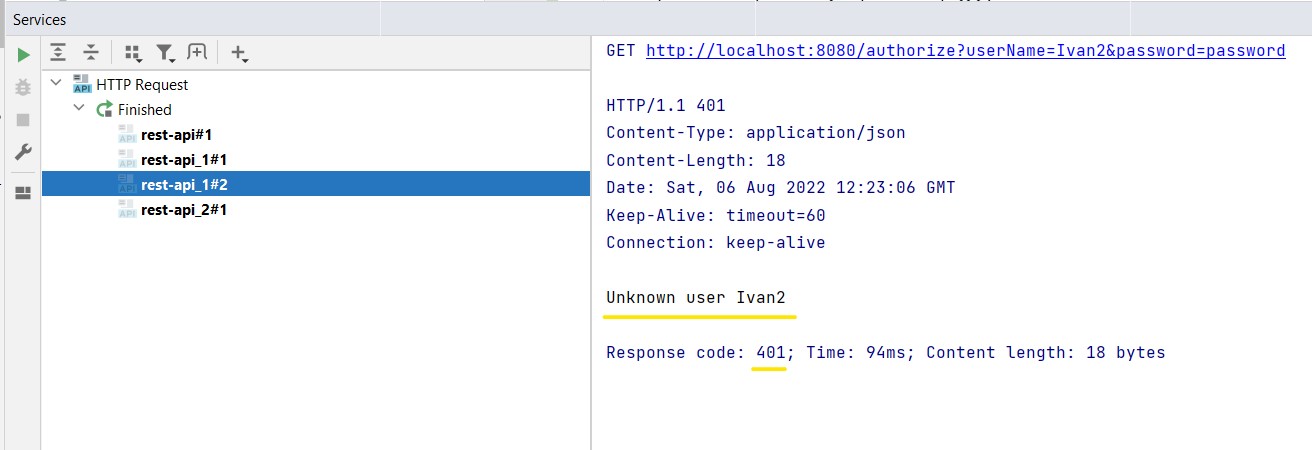
Task: Click the Connection: keep-alive header
Action: pos(716,242)
